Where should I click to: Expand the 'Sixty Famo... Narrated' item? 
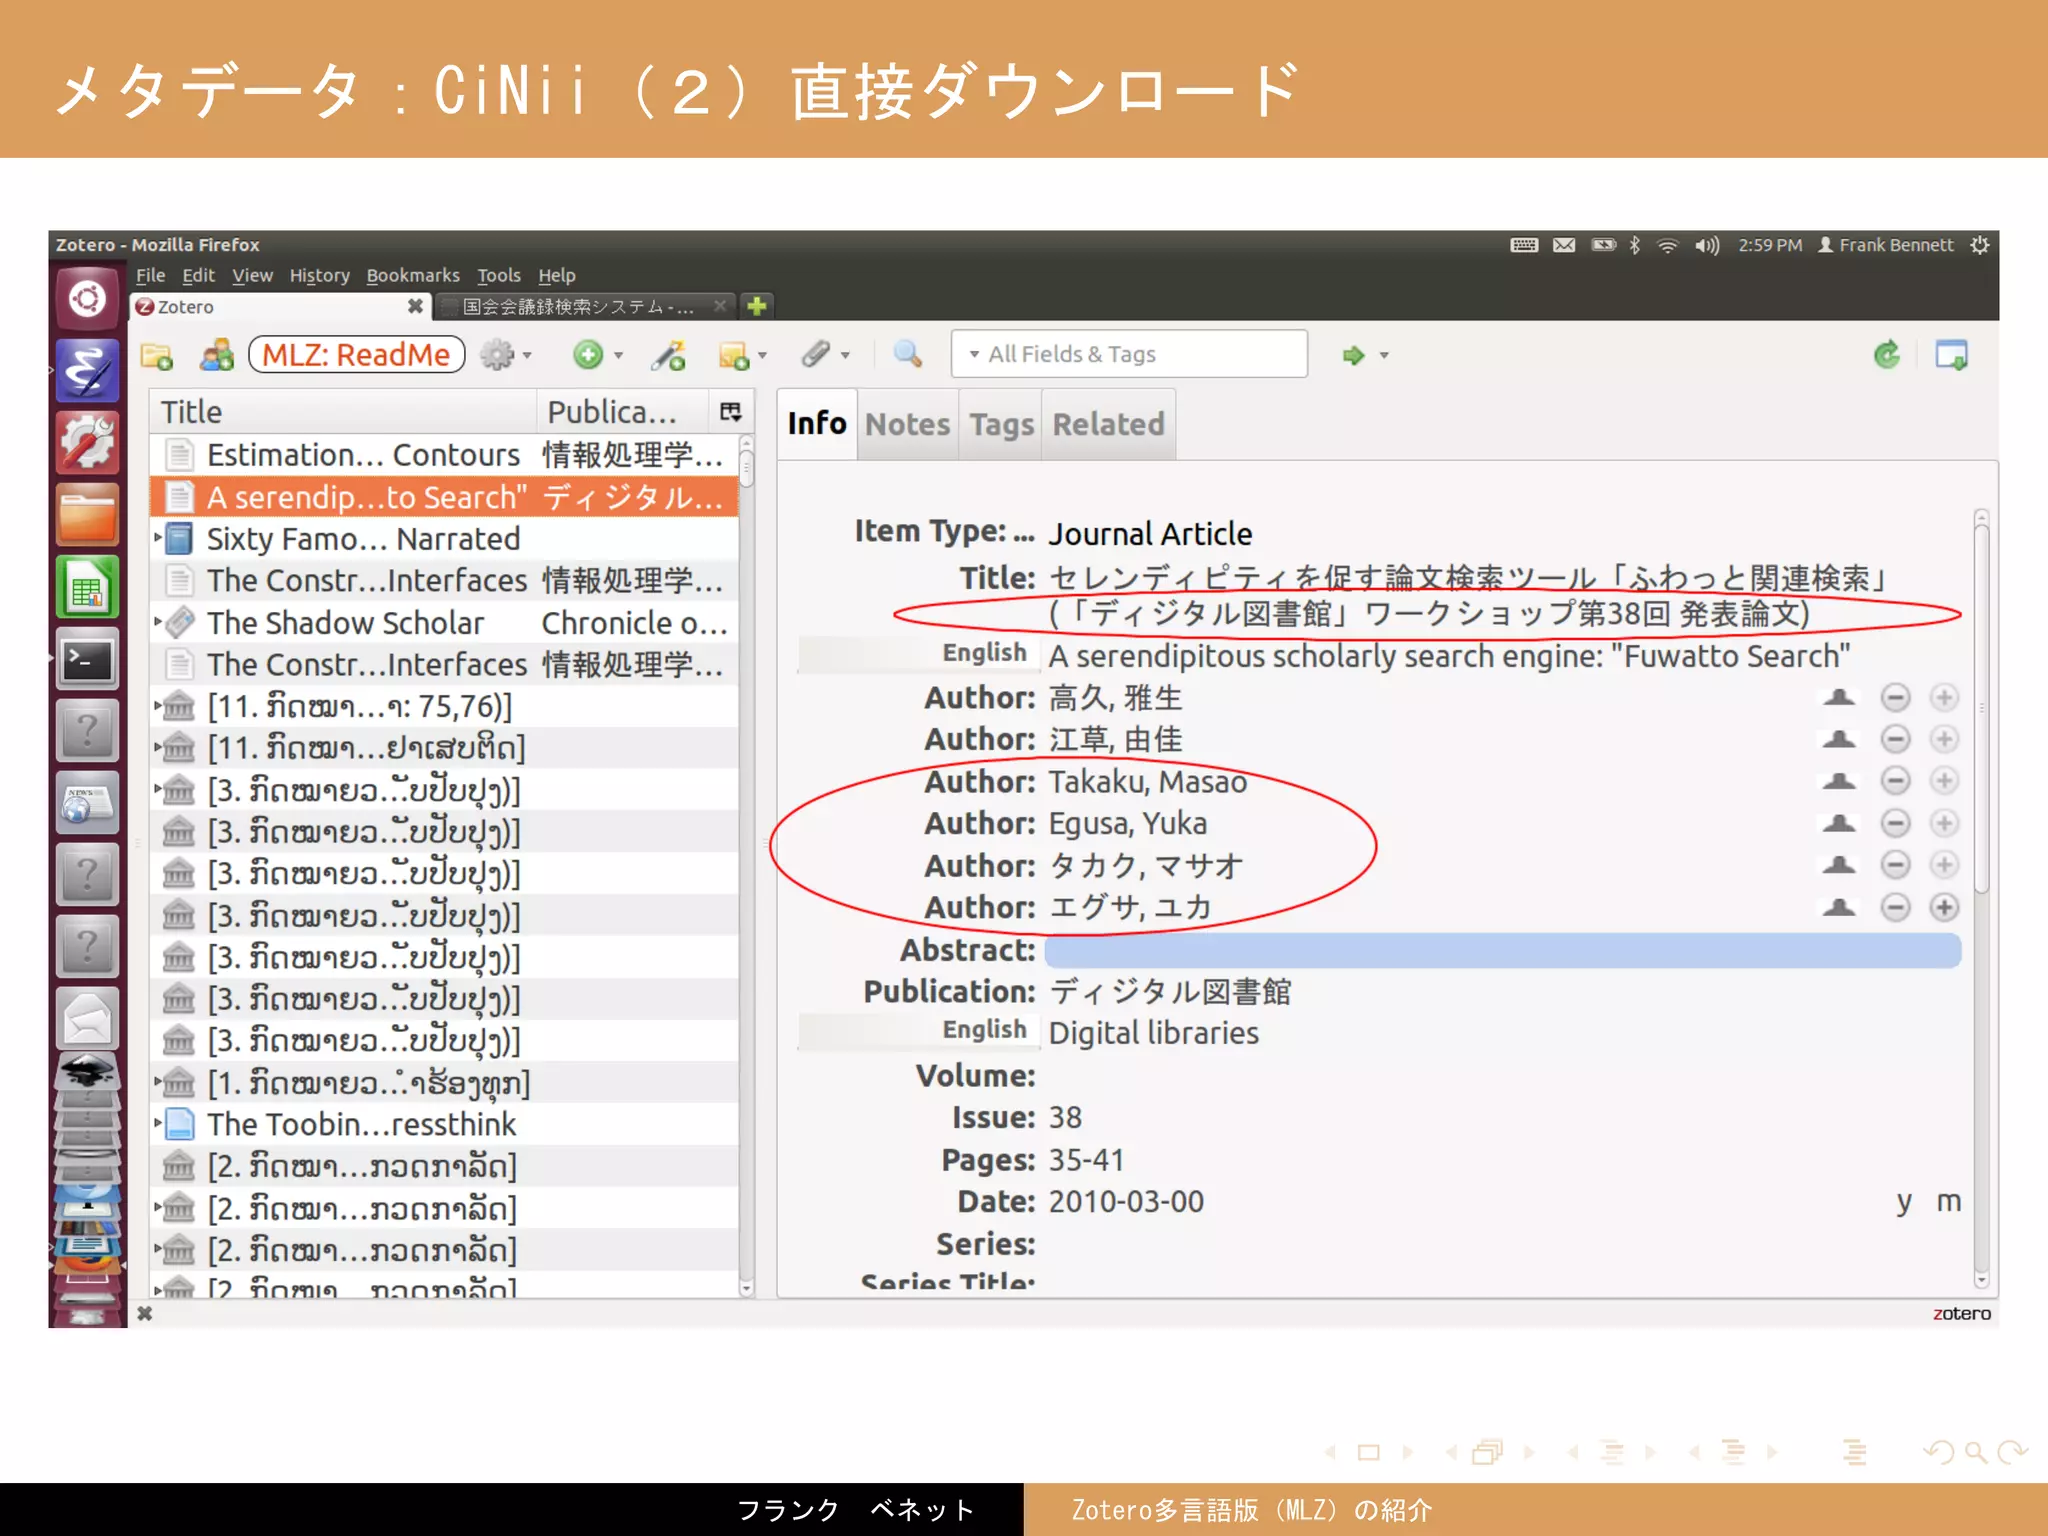click(x=158, y=538)
